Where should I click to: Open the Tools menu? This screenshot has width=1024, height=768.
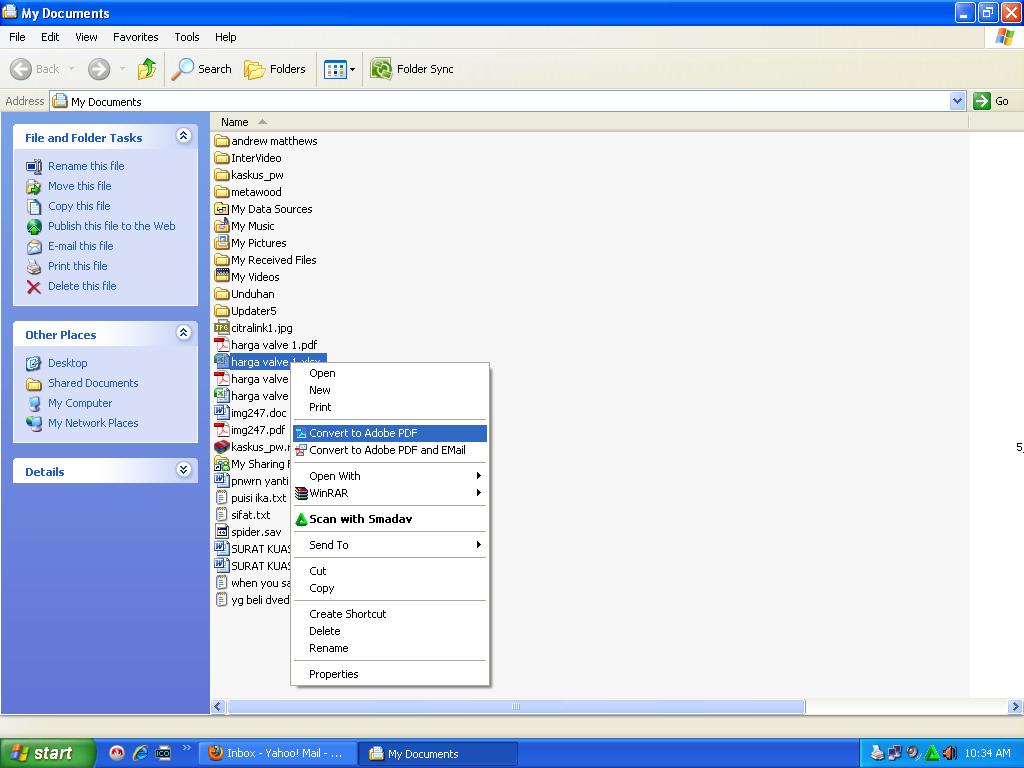[186, 37]
